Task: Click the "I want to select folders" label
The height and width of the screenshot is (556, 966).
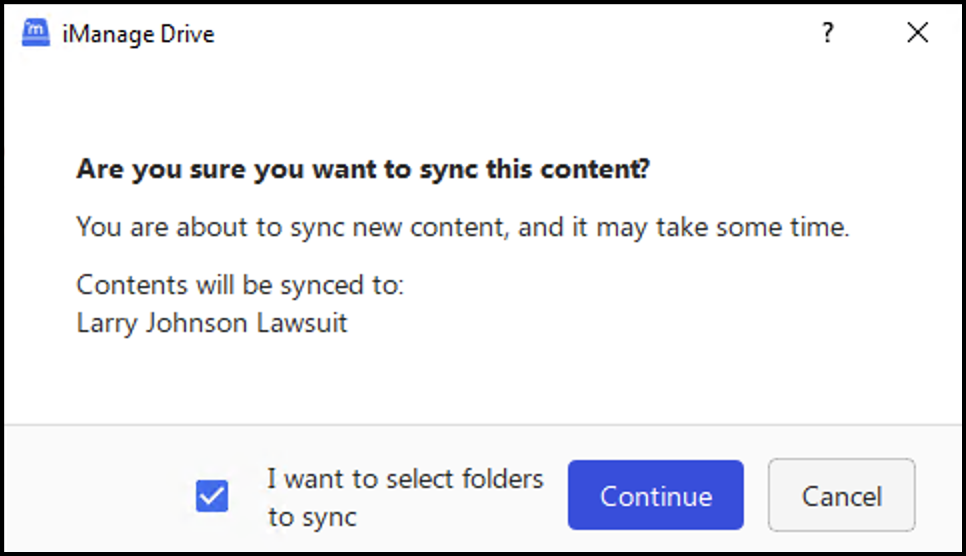Action: click(x=405, y=479)
